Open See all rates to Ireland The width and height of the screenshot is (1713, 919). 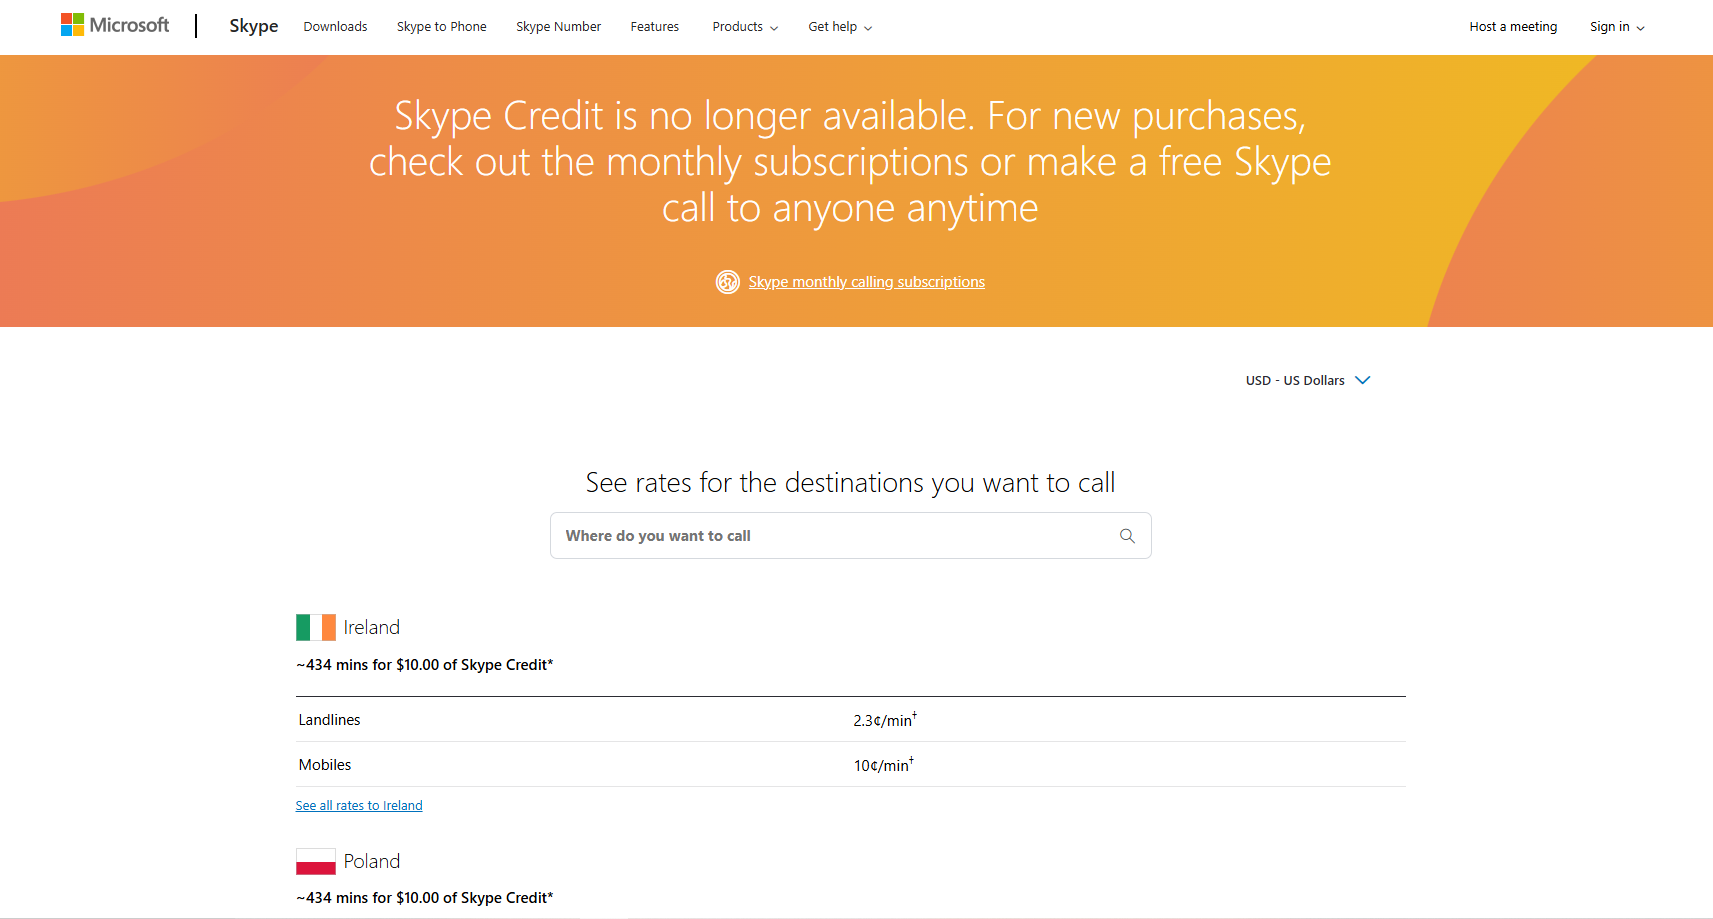tap(359, 806)
